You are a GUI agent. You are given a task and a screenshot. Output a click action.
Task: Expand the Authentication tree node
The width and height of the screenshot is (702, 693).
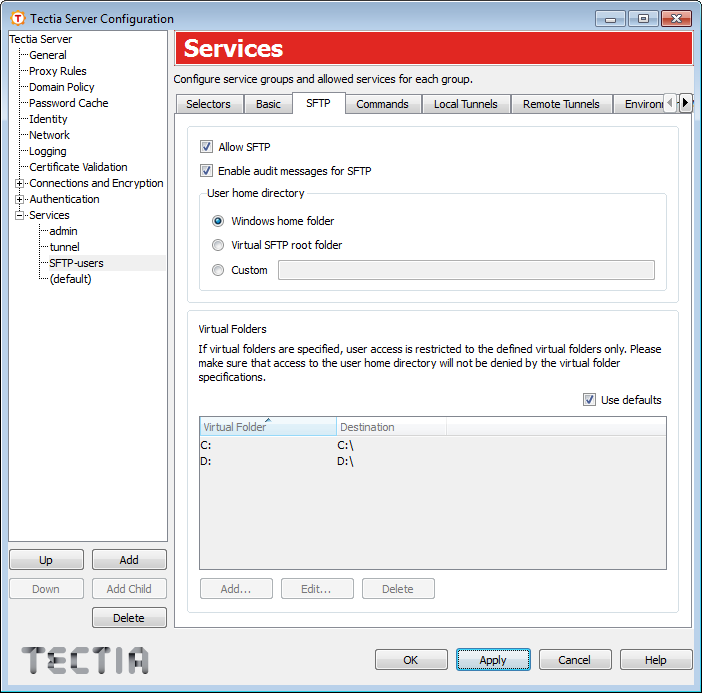pyautogui.click(x=19, y=199)
